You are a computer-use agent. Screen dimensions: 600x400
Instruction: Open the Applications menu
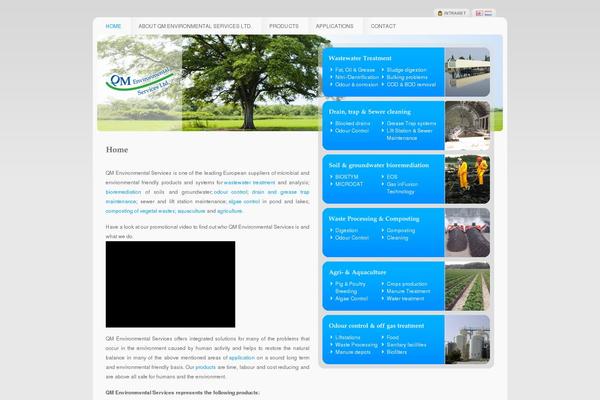pos(334,26)
